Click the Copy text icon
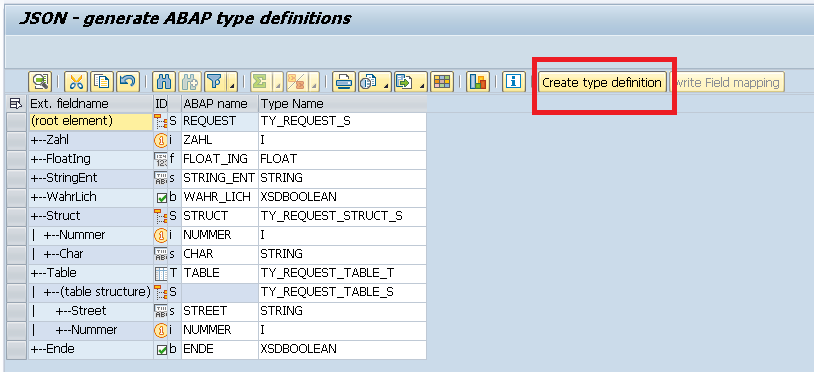The width and height of the screenshot is (814, 372). click(x=102, y=82)
